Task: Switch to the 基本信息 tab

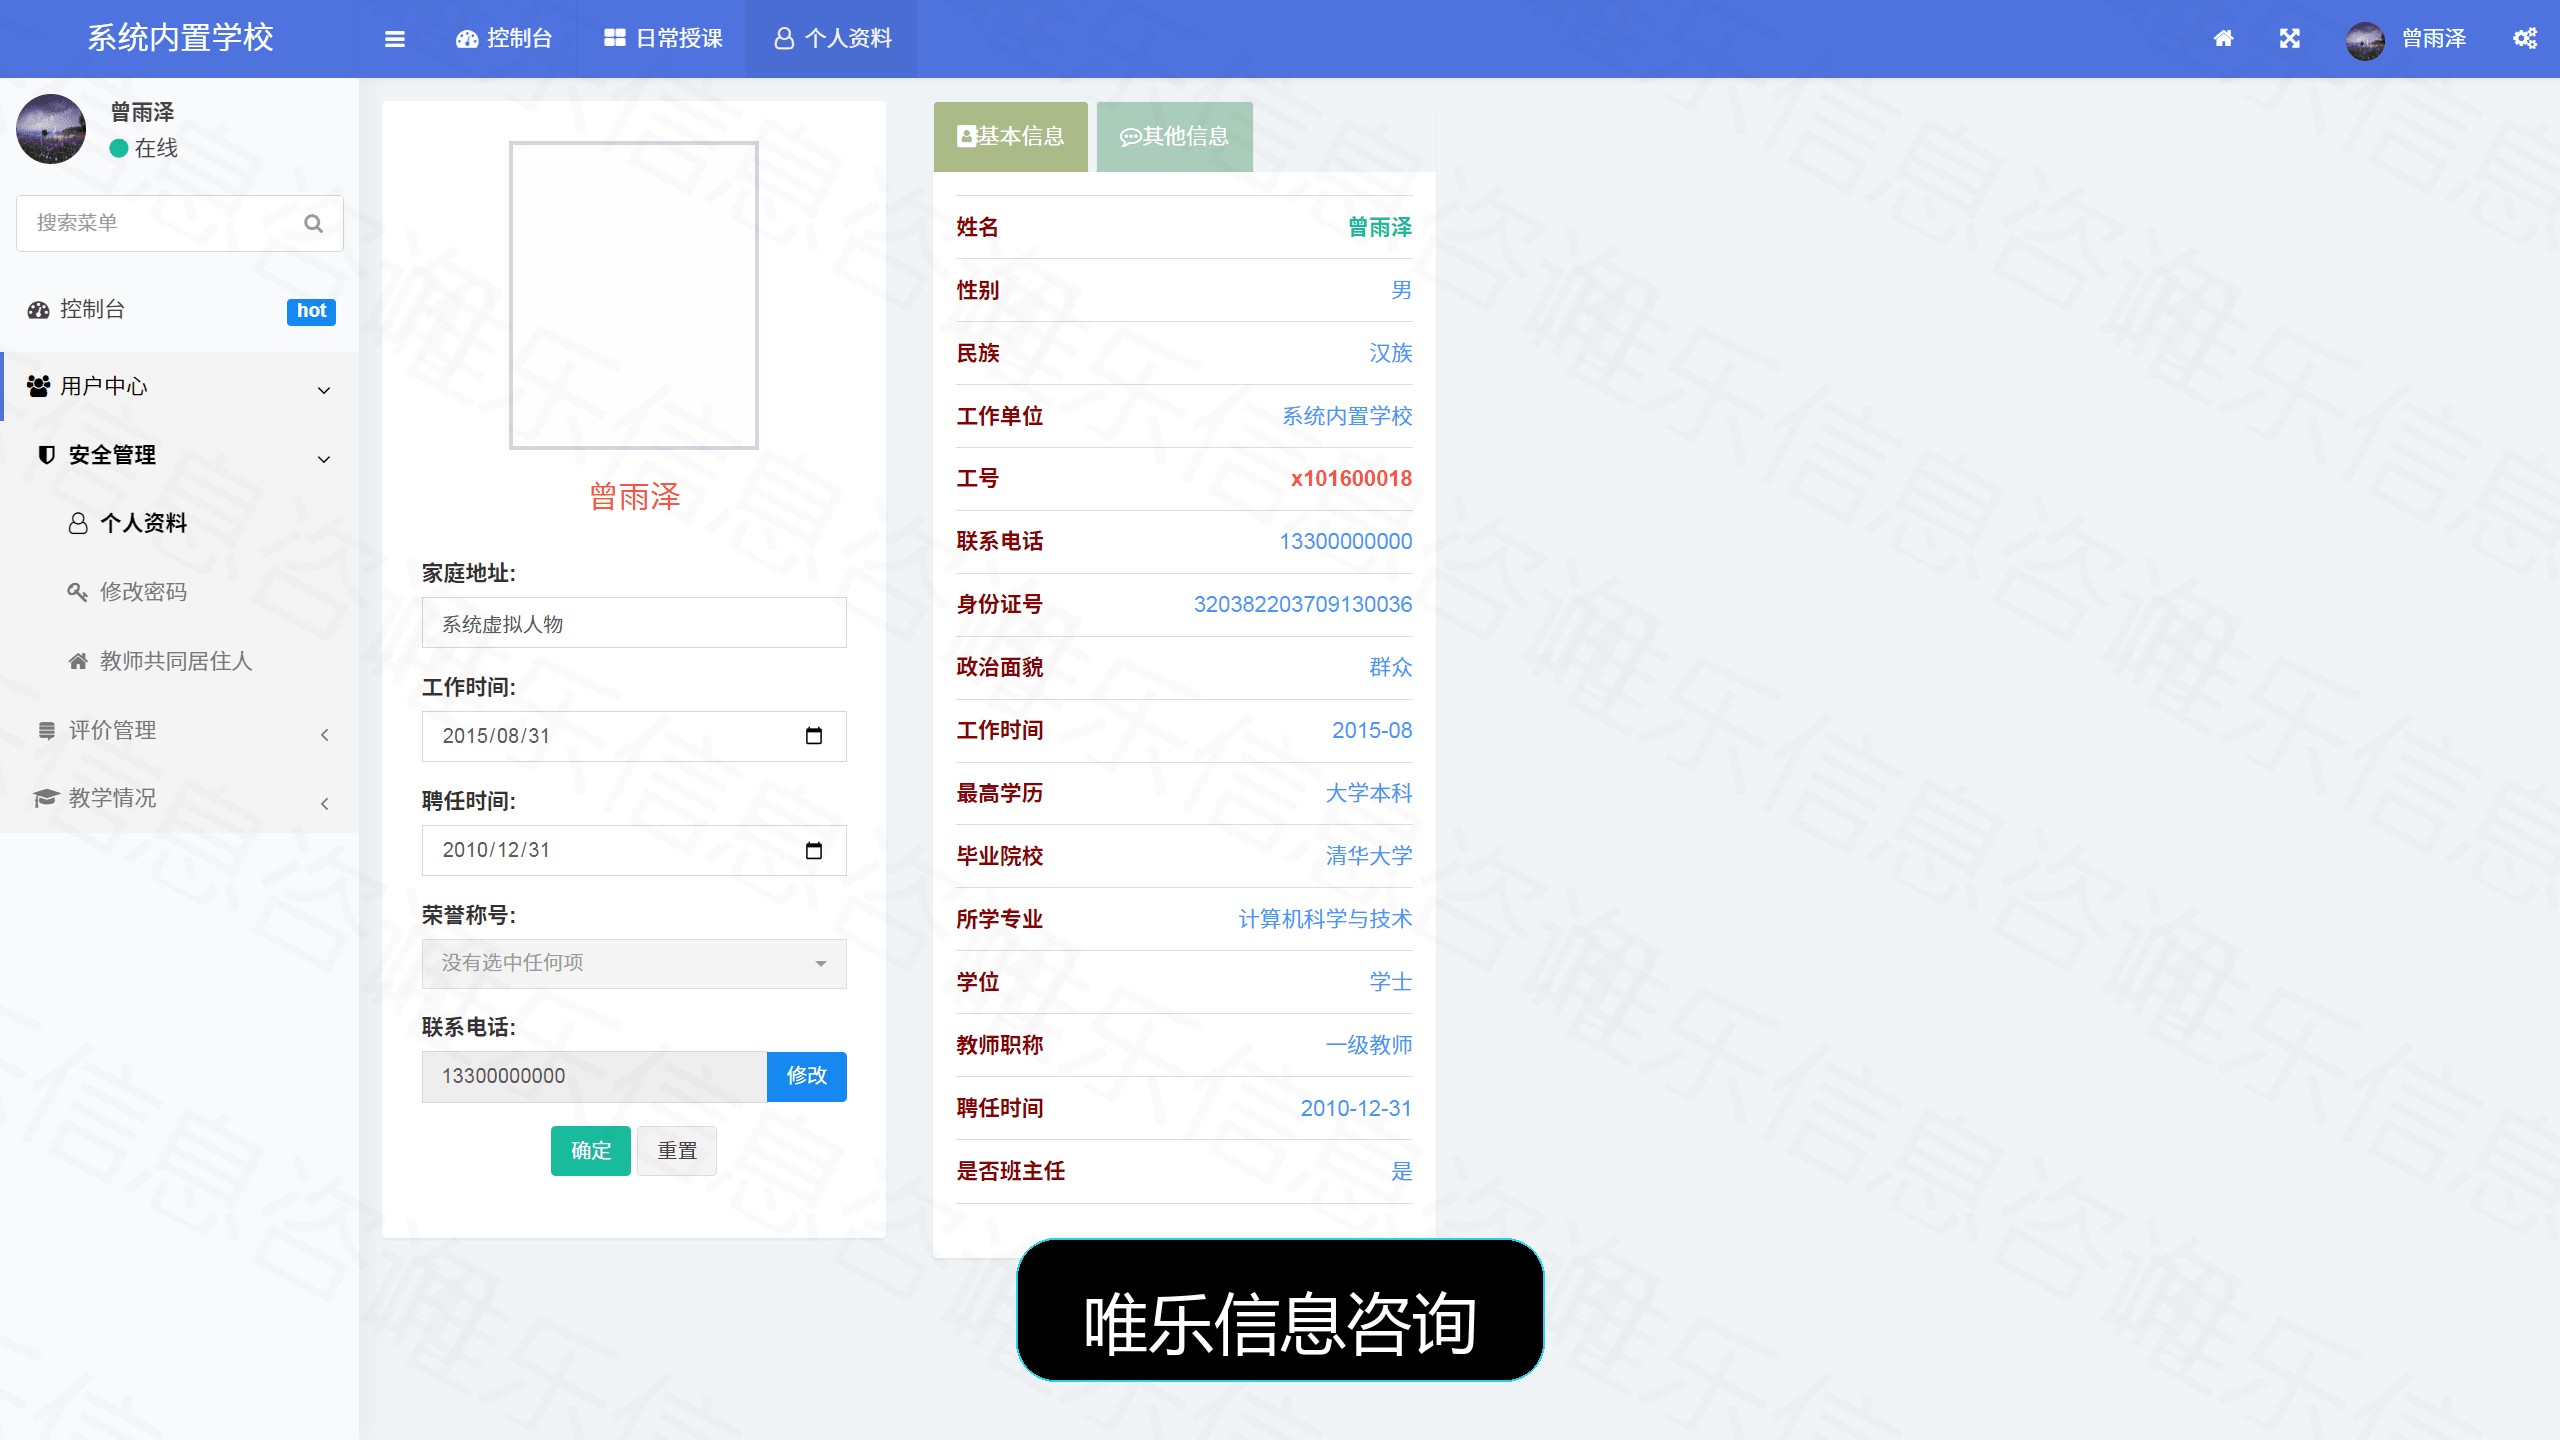Action: coord(1011,137)
